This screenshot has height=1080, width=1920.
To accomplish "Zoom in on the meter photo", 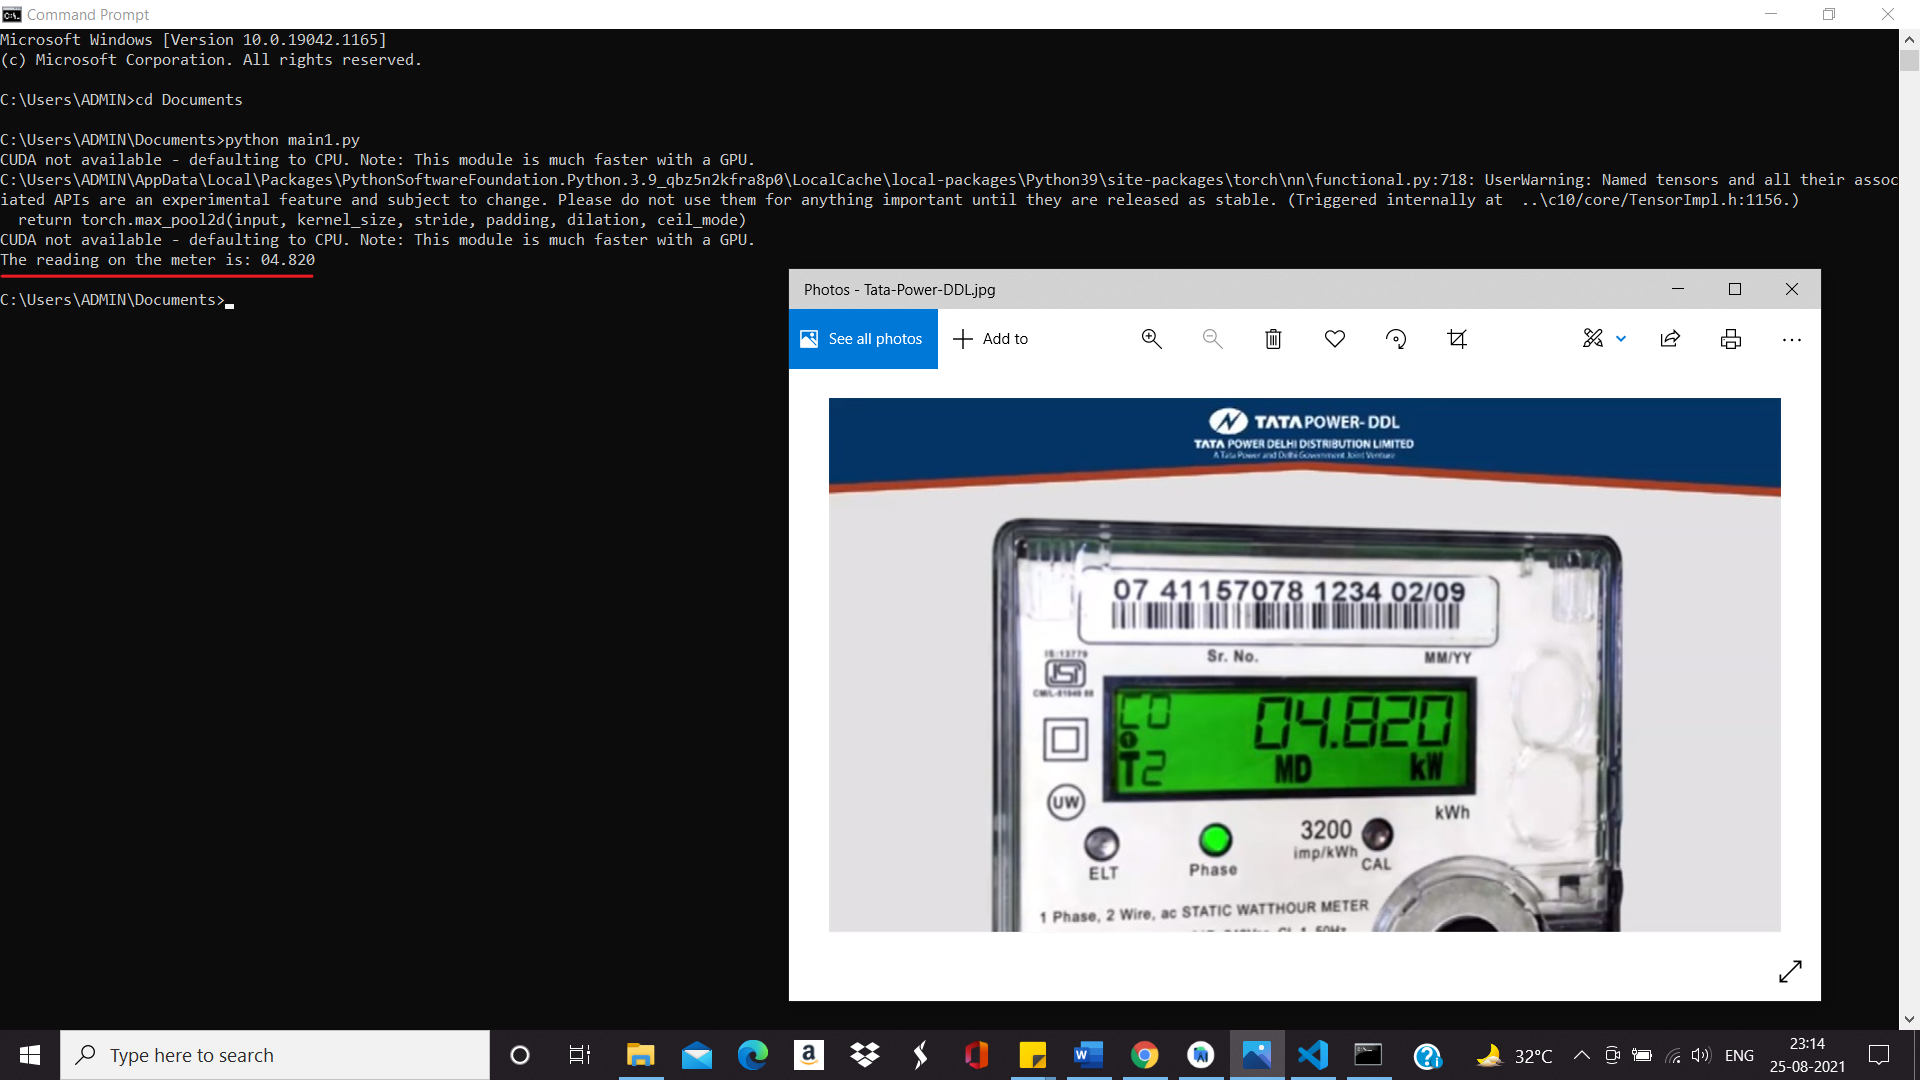I will (1152, 339).
